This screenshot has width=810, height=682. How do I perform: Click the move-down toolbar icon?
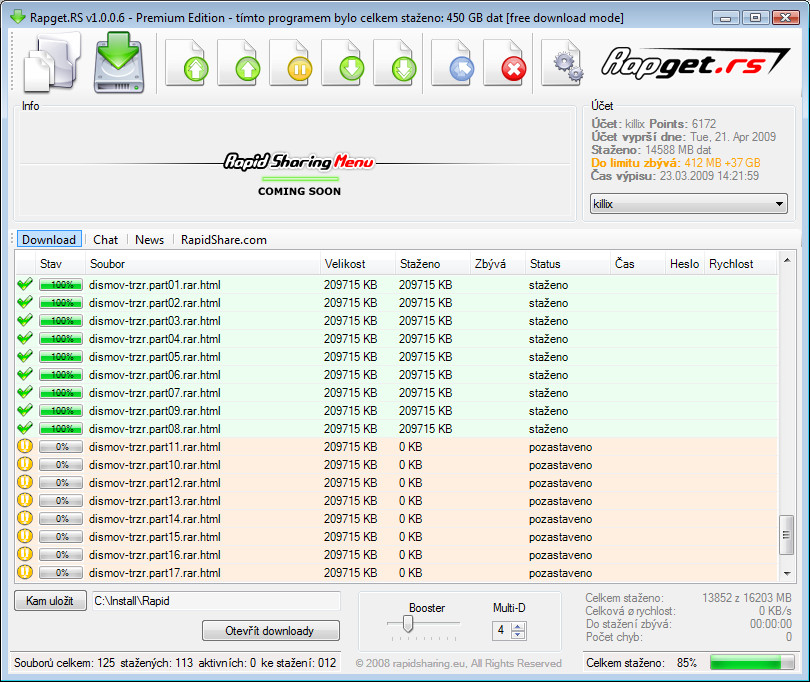pos(344,63)
